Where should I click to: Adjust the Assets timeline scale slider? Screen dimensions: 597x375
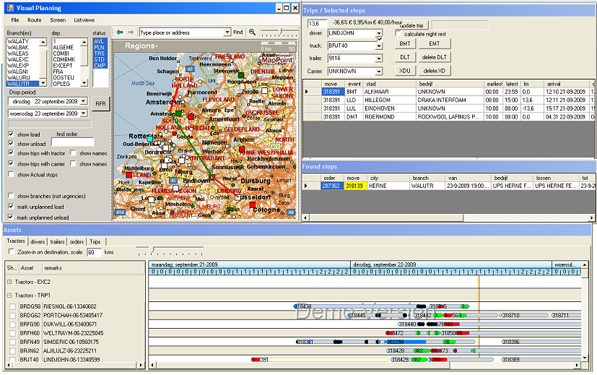(153, 250)
